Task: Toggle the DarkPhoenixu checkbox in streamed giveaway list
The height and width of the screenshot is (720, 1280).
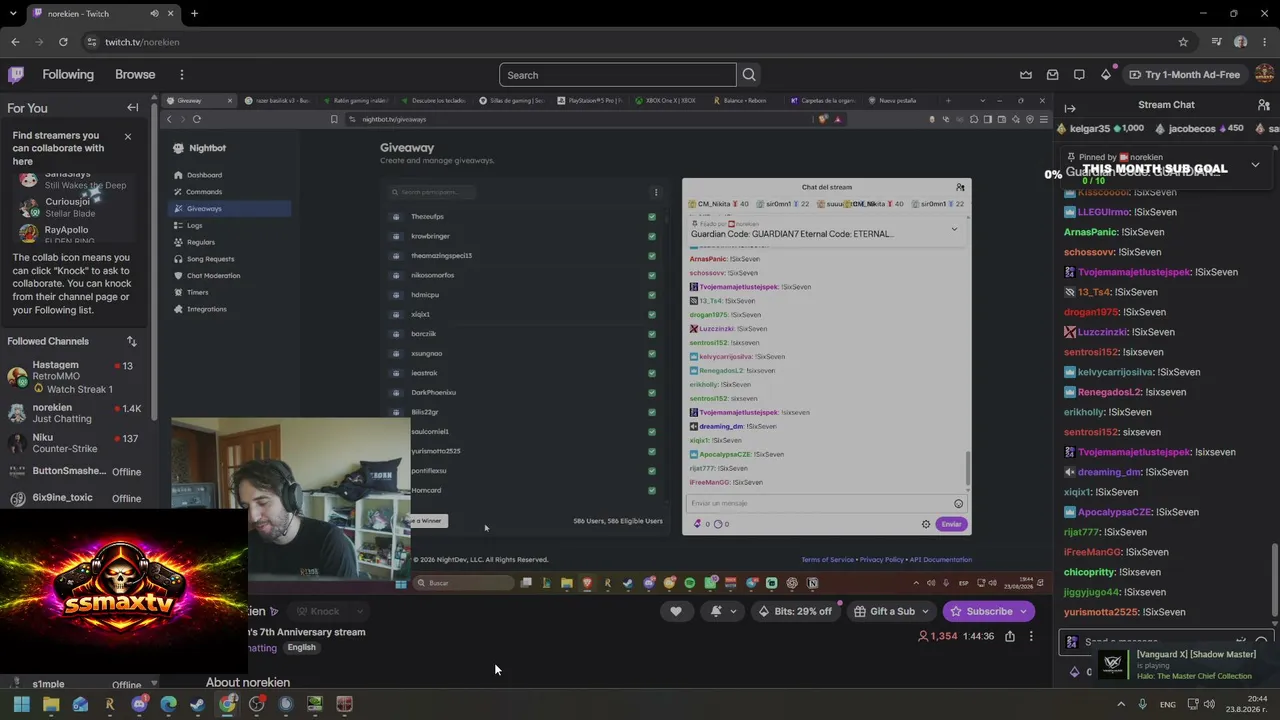Action: coord(652,392)
